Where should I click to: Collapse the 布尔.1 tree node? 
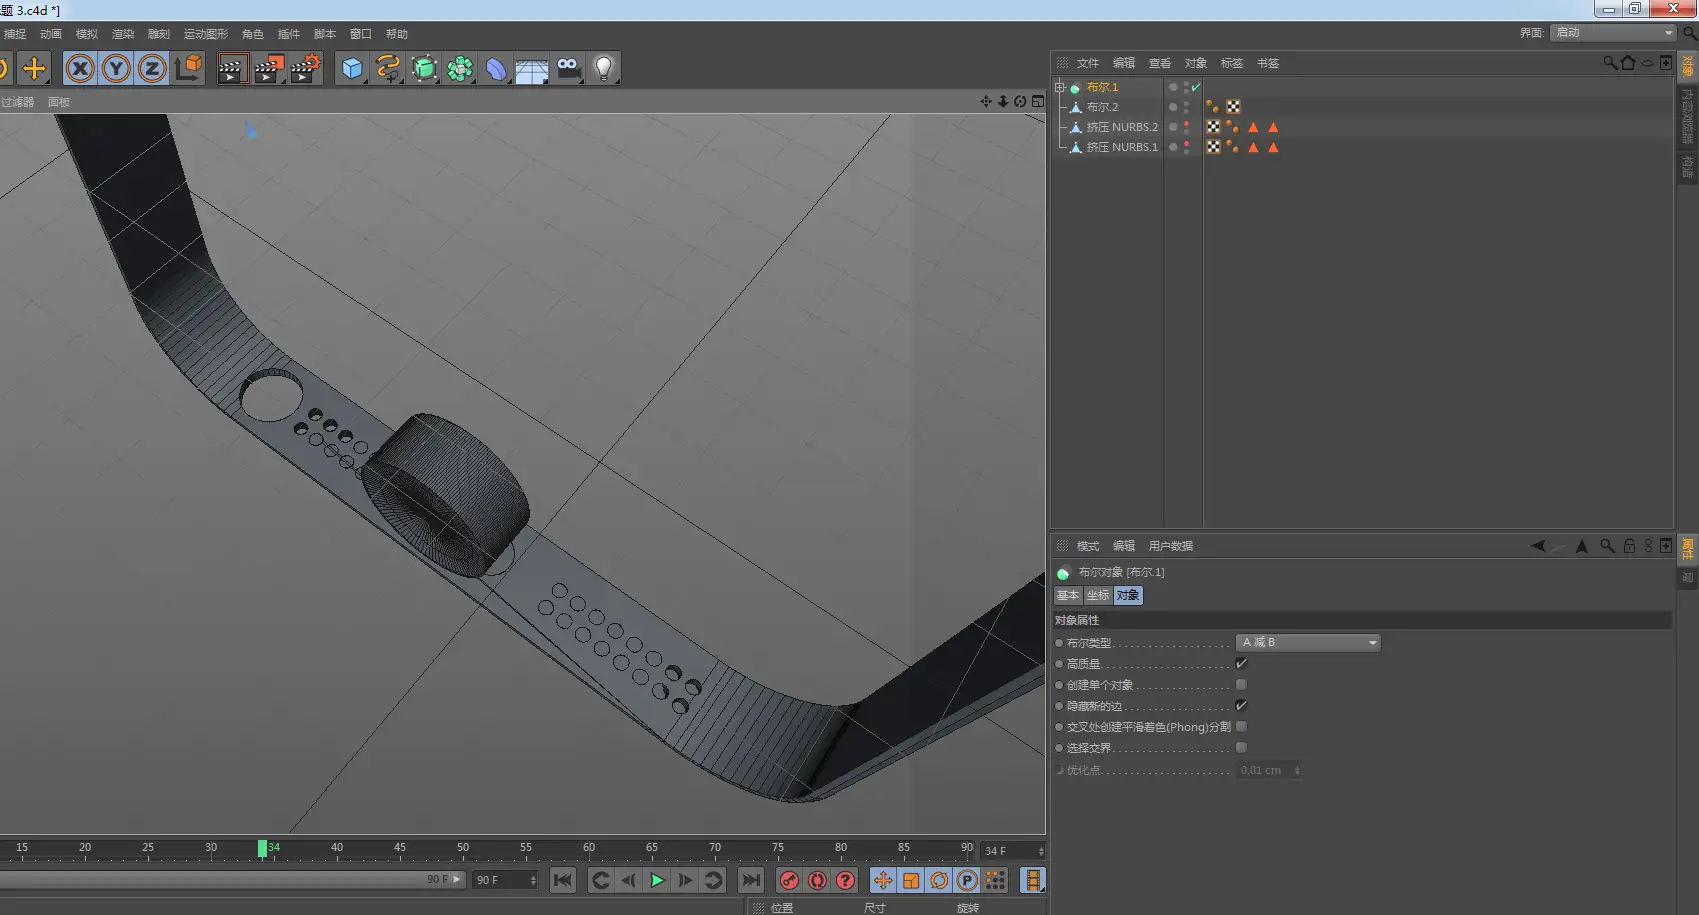pos(1060,87)
